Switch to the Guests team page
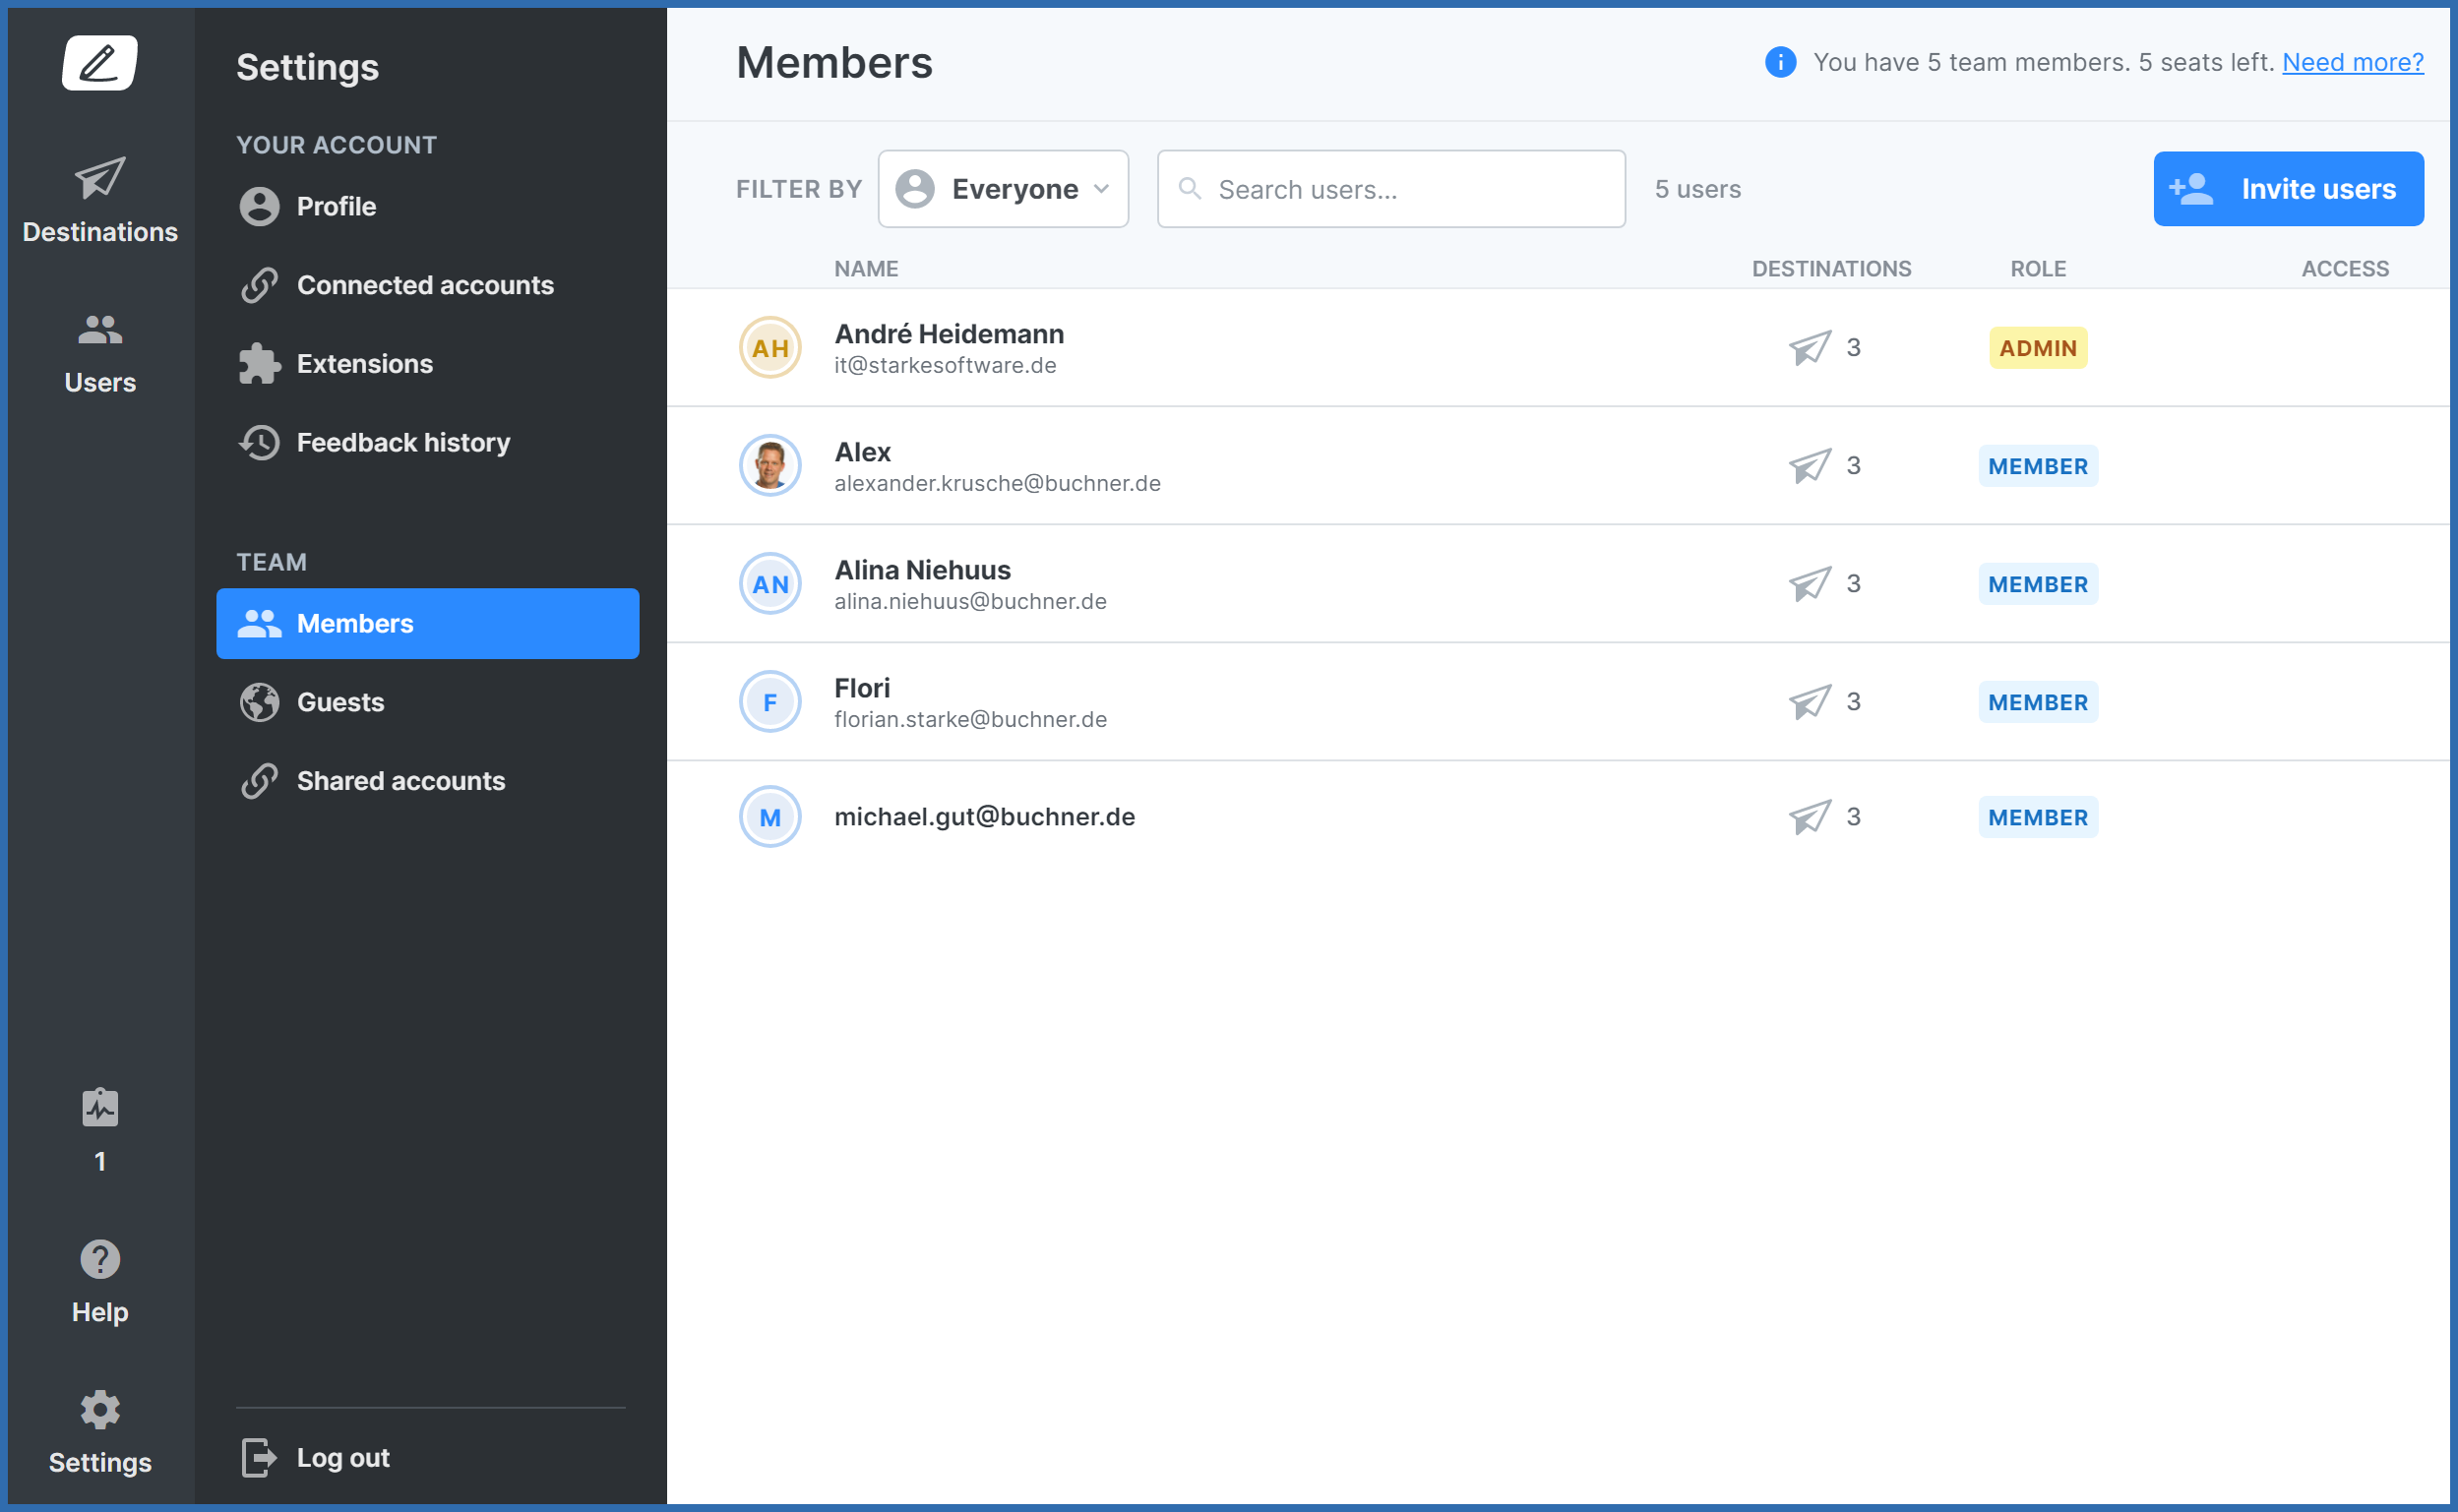Viewport: 2458px width, 1512px height. (340, 702)
